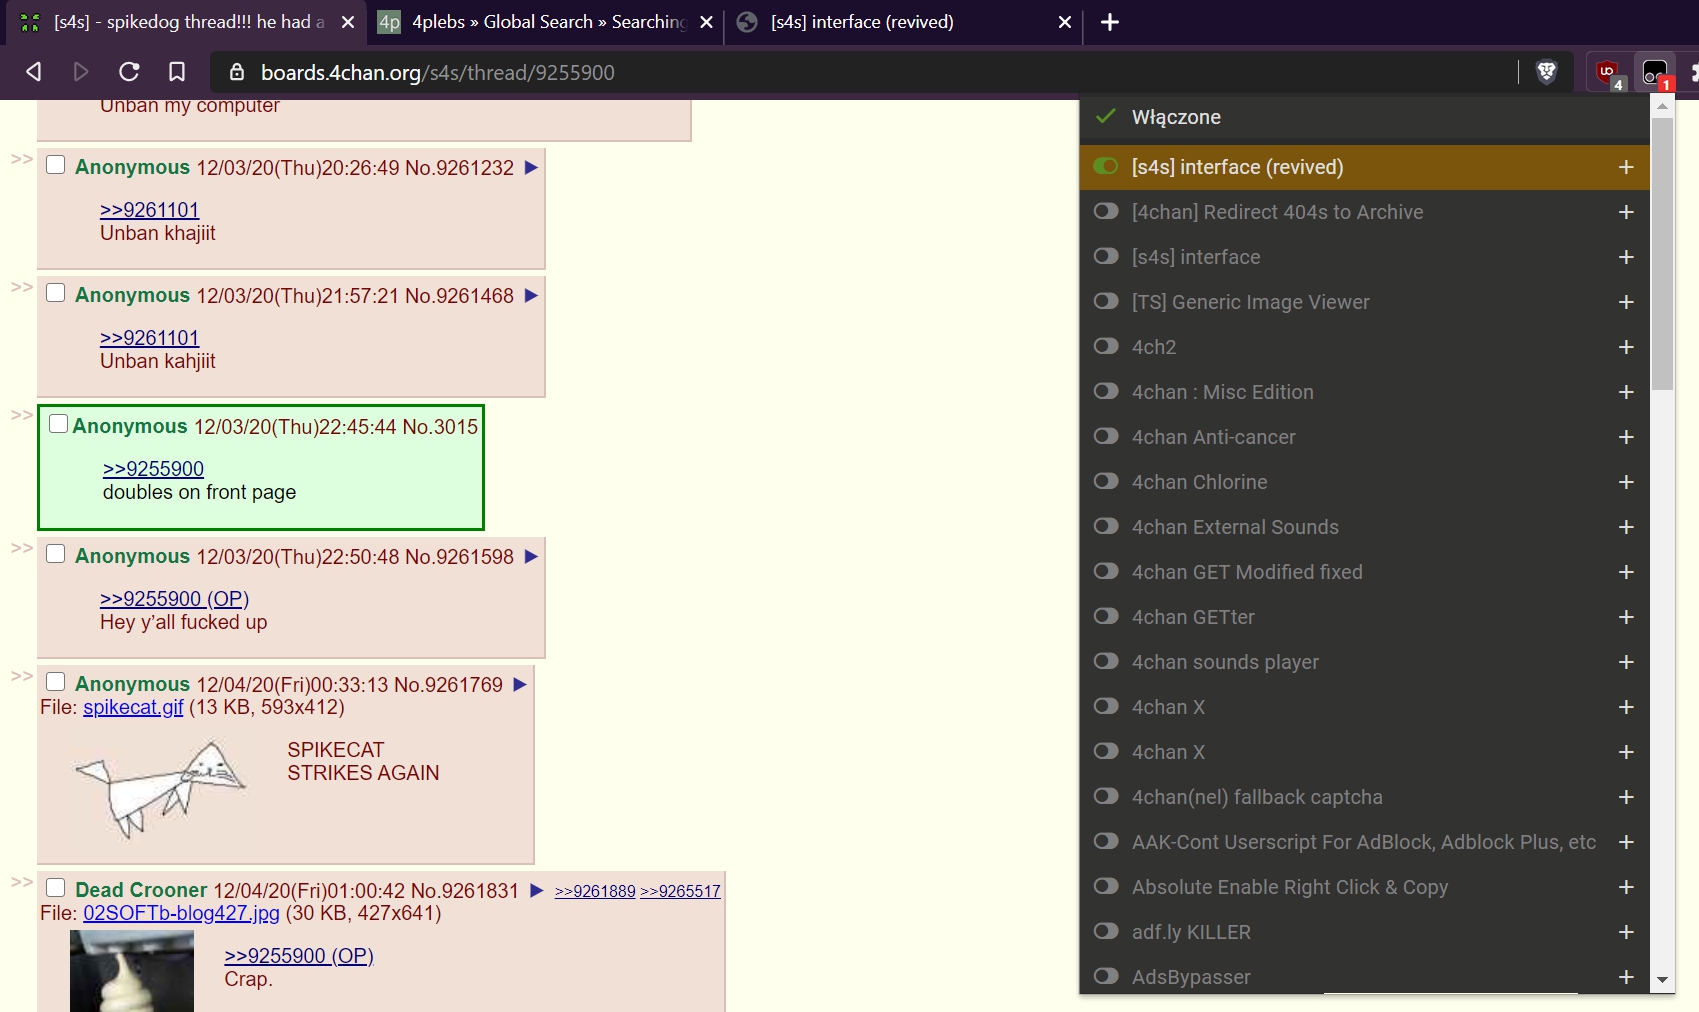The height and width of the screenshot is (1012, 1699).
Task: Close the 4plebs Global Search tab
Action: [x=706, y=22]
